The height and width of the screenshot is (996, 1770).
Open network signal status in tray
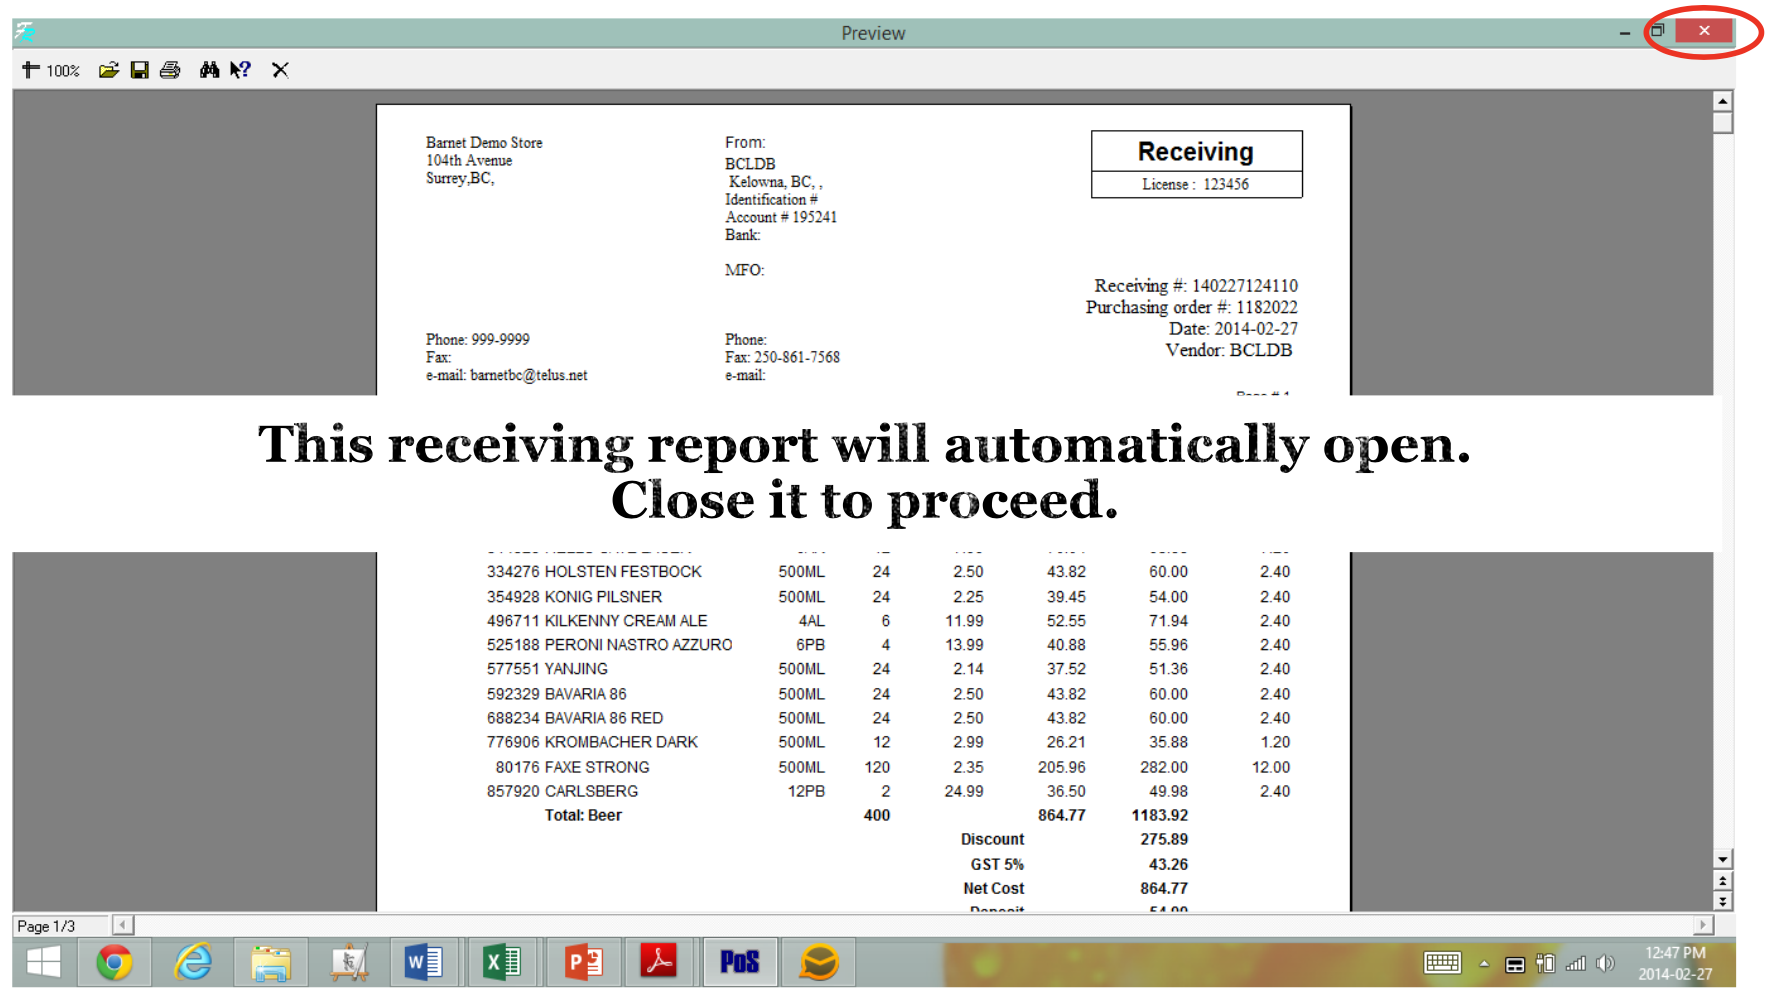coord(1576,964)
